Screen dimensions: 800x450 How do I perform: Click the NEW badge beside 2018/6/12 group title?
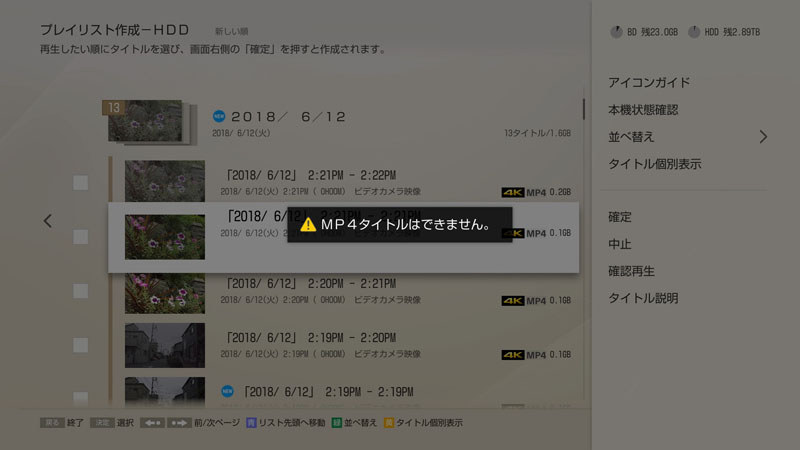[x=219, y=116]
